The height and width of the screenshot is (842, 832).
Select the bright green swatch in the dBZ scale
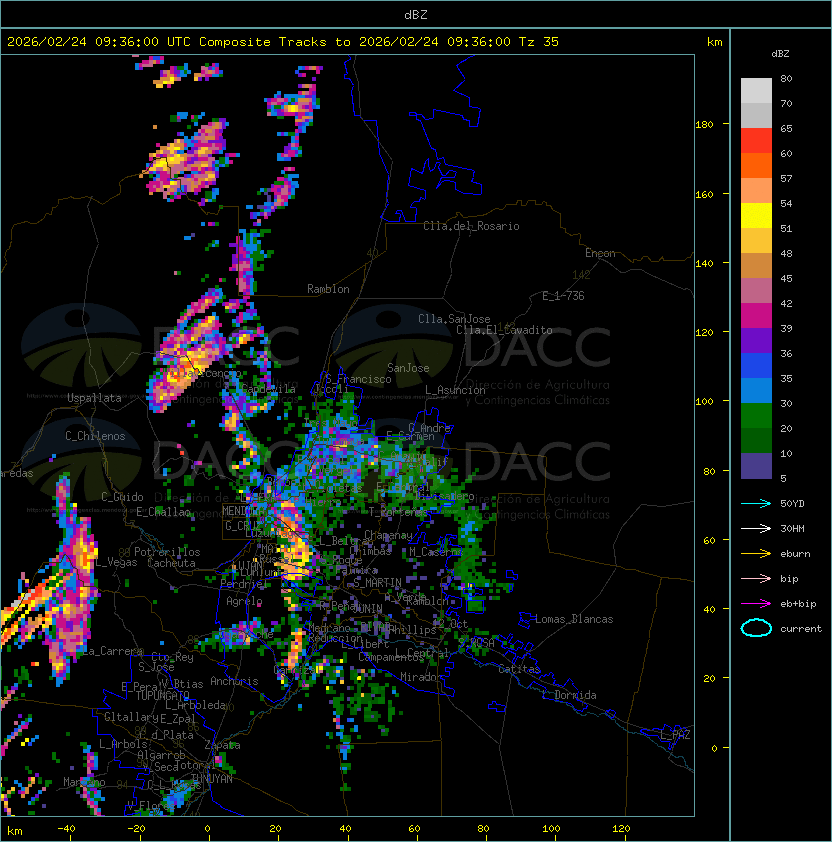pos(756,416)
